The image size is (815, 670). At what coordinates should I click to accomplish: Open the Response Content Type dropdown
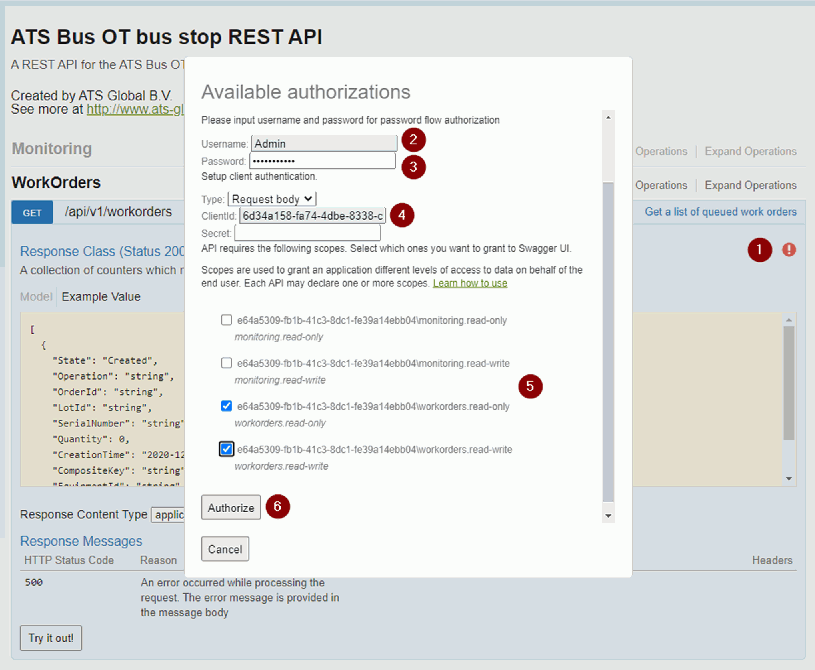coord(166,514)
